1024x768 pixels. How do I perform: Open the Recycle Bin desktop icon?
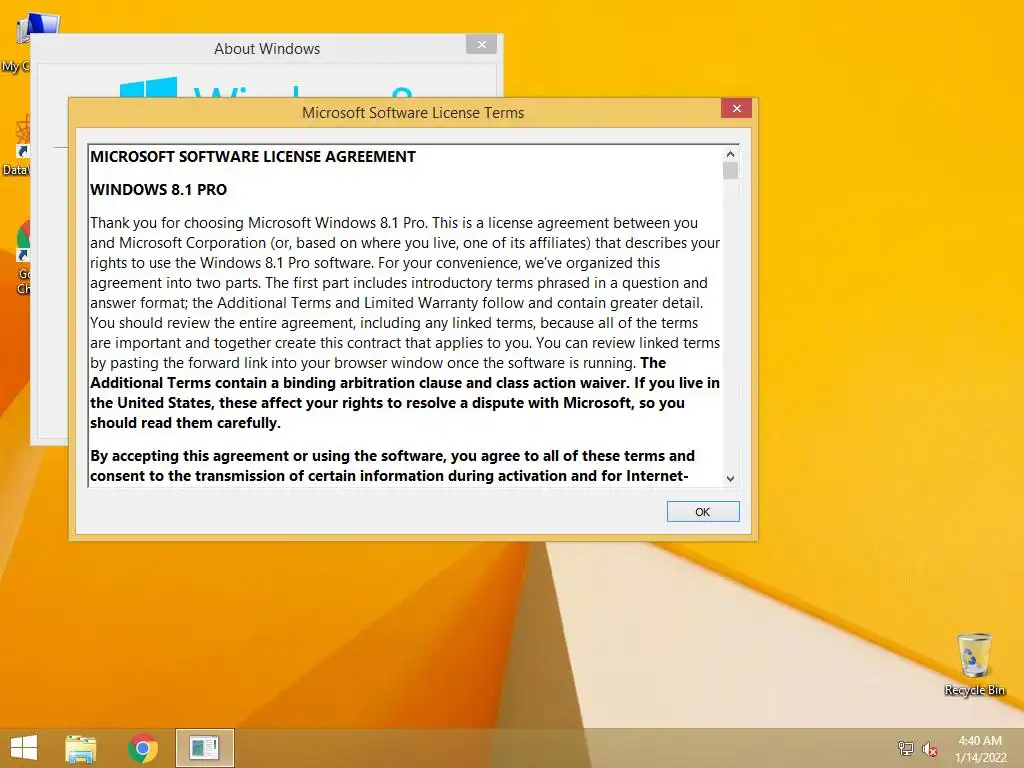tap(974, 664)
